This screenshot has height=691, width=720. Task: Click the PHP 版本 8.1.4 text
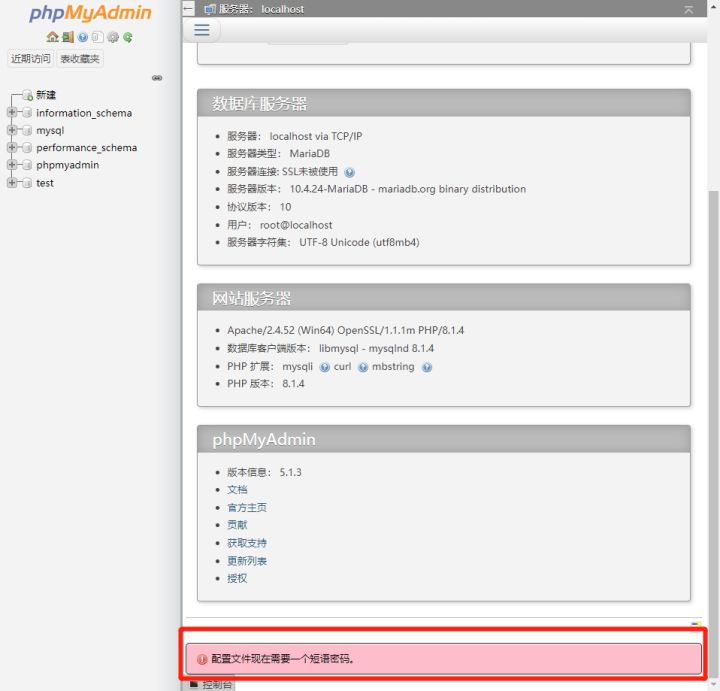pos(265,384)
